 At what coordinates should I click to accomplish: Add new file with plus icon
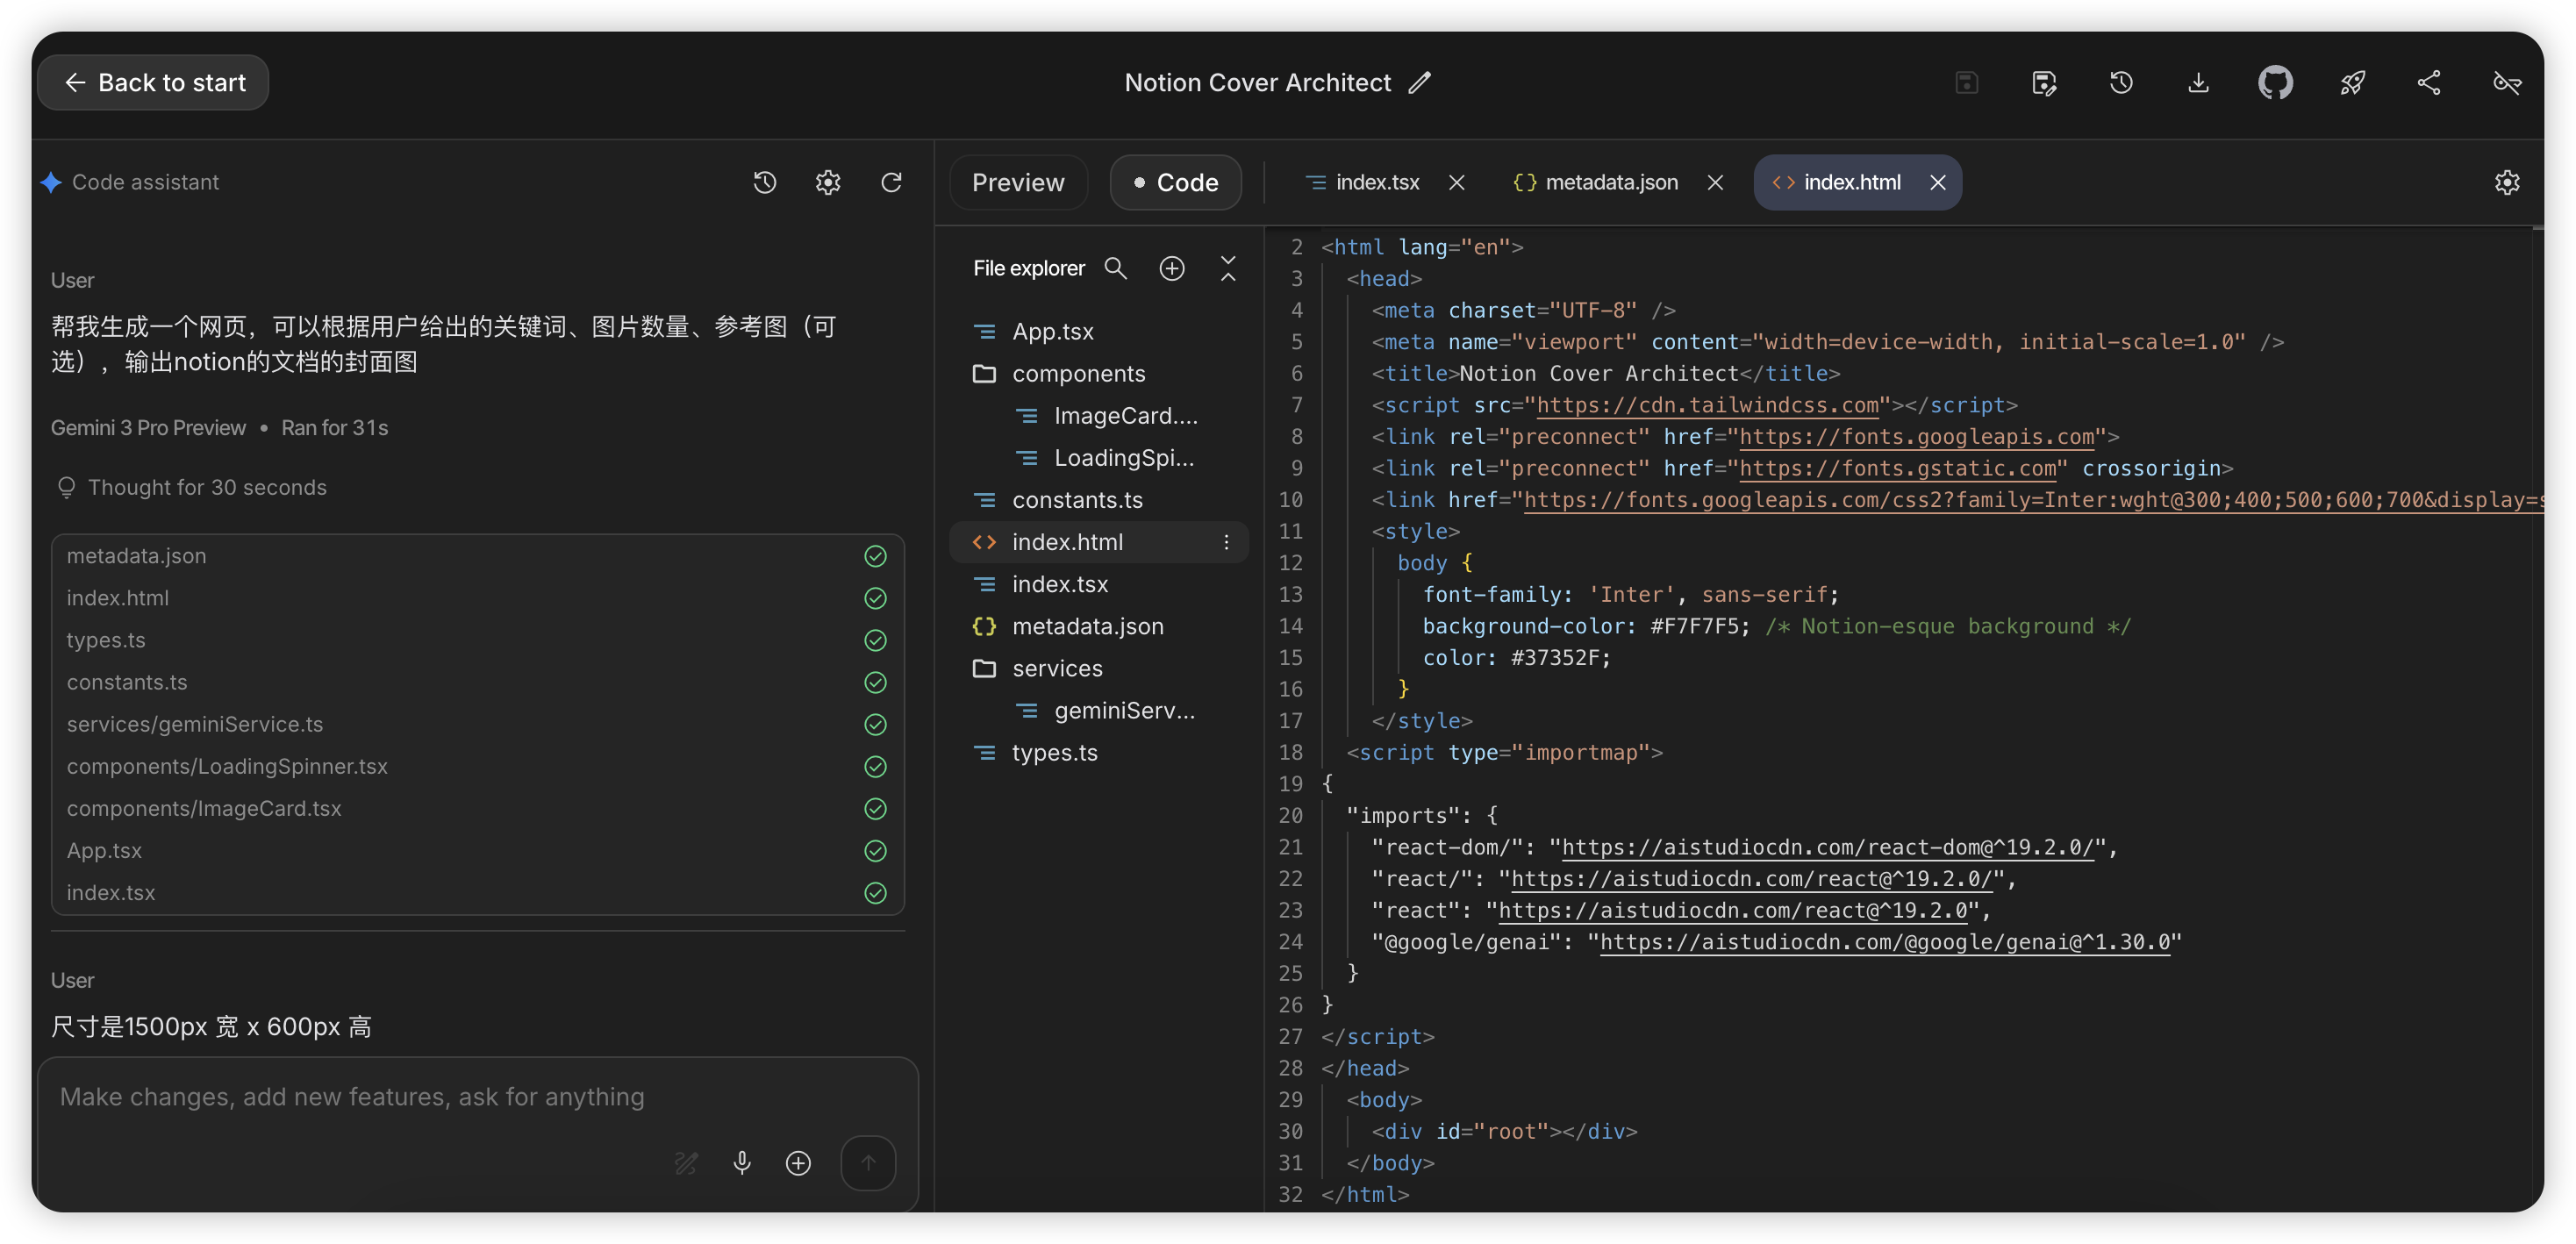pyautogui.click(x=1171, y=268)
